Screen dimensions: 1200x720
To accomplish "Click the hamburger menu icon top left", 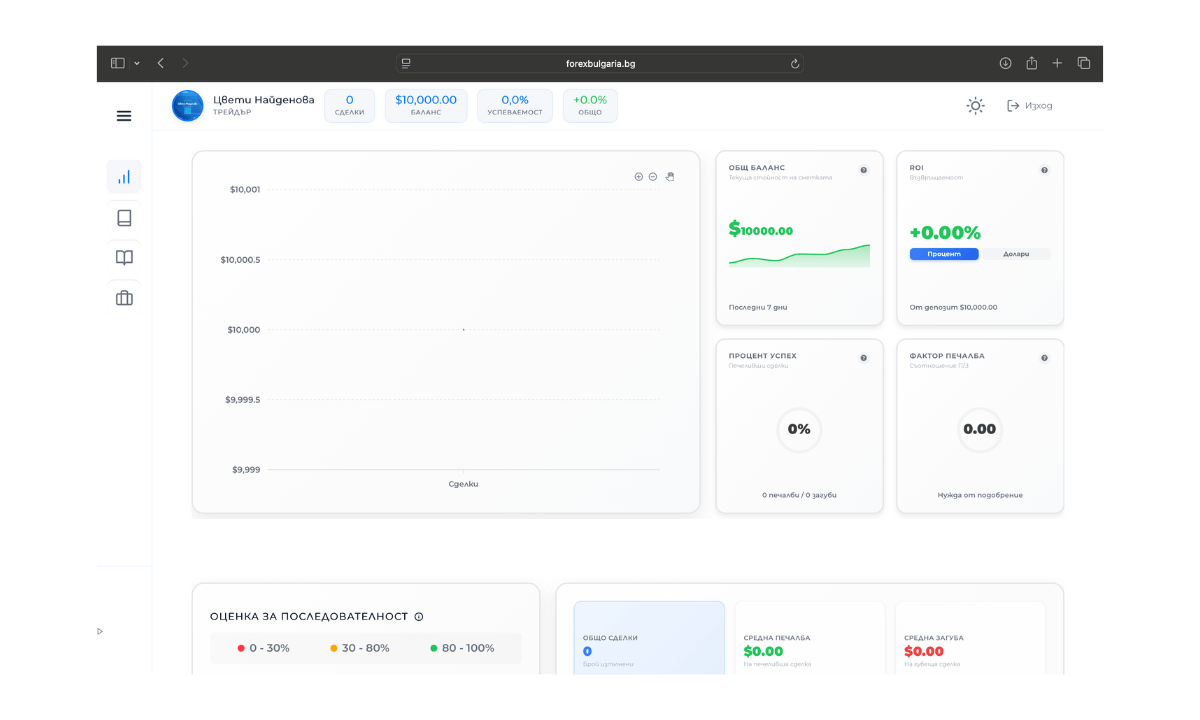I will 124,115.
